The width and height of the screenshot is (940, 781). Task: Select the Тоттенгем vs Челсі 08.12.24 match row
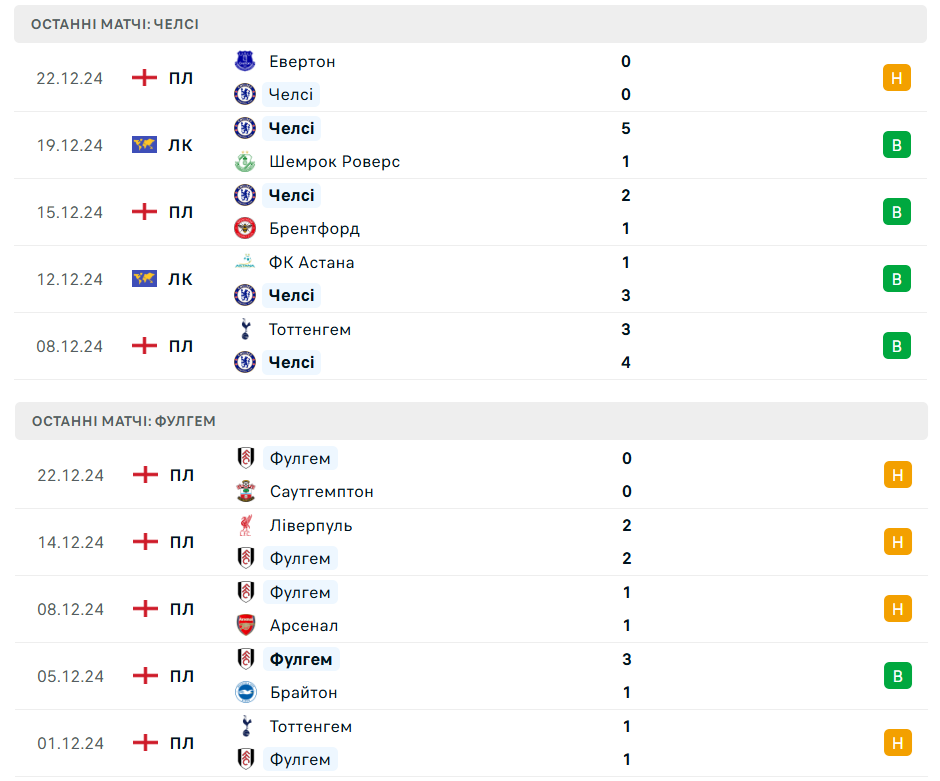coord(470,346)
